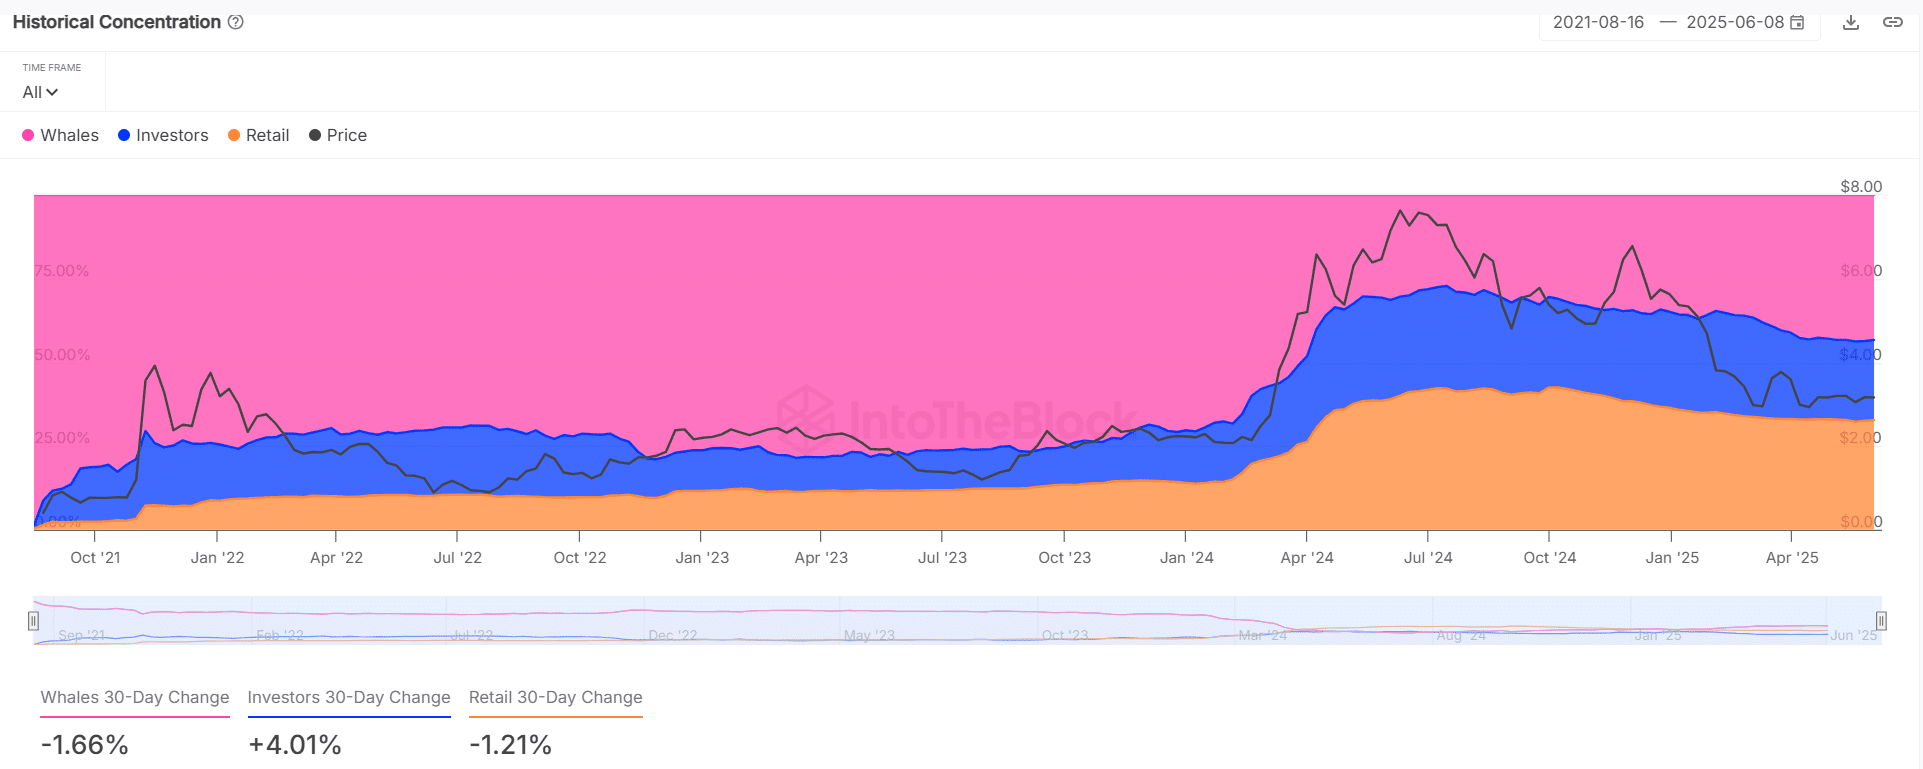Select the Whales 30-Day Change tab
1923x769 pixels.
click(x=135, y=697)
